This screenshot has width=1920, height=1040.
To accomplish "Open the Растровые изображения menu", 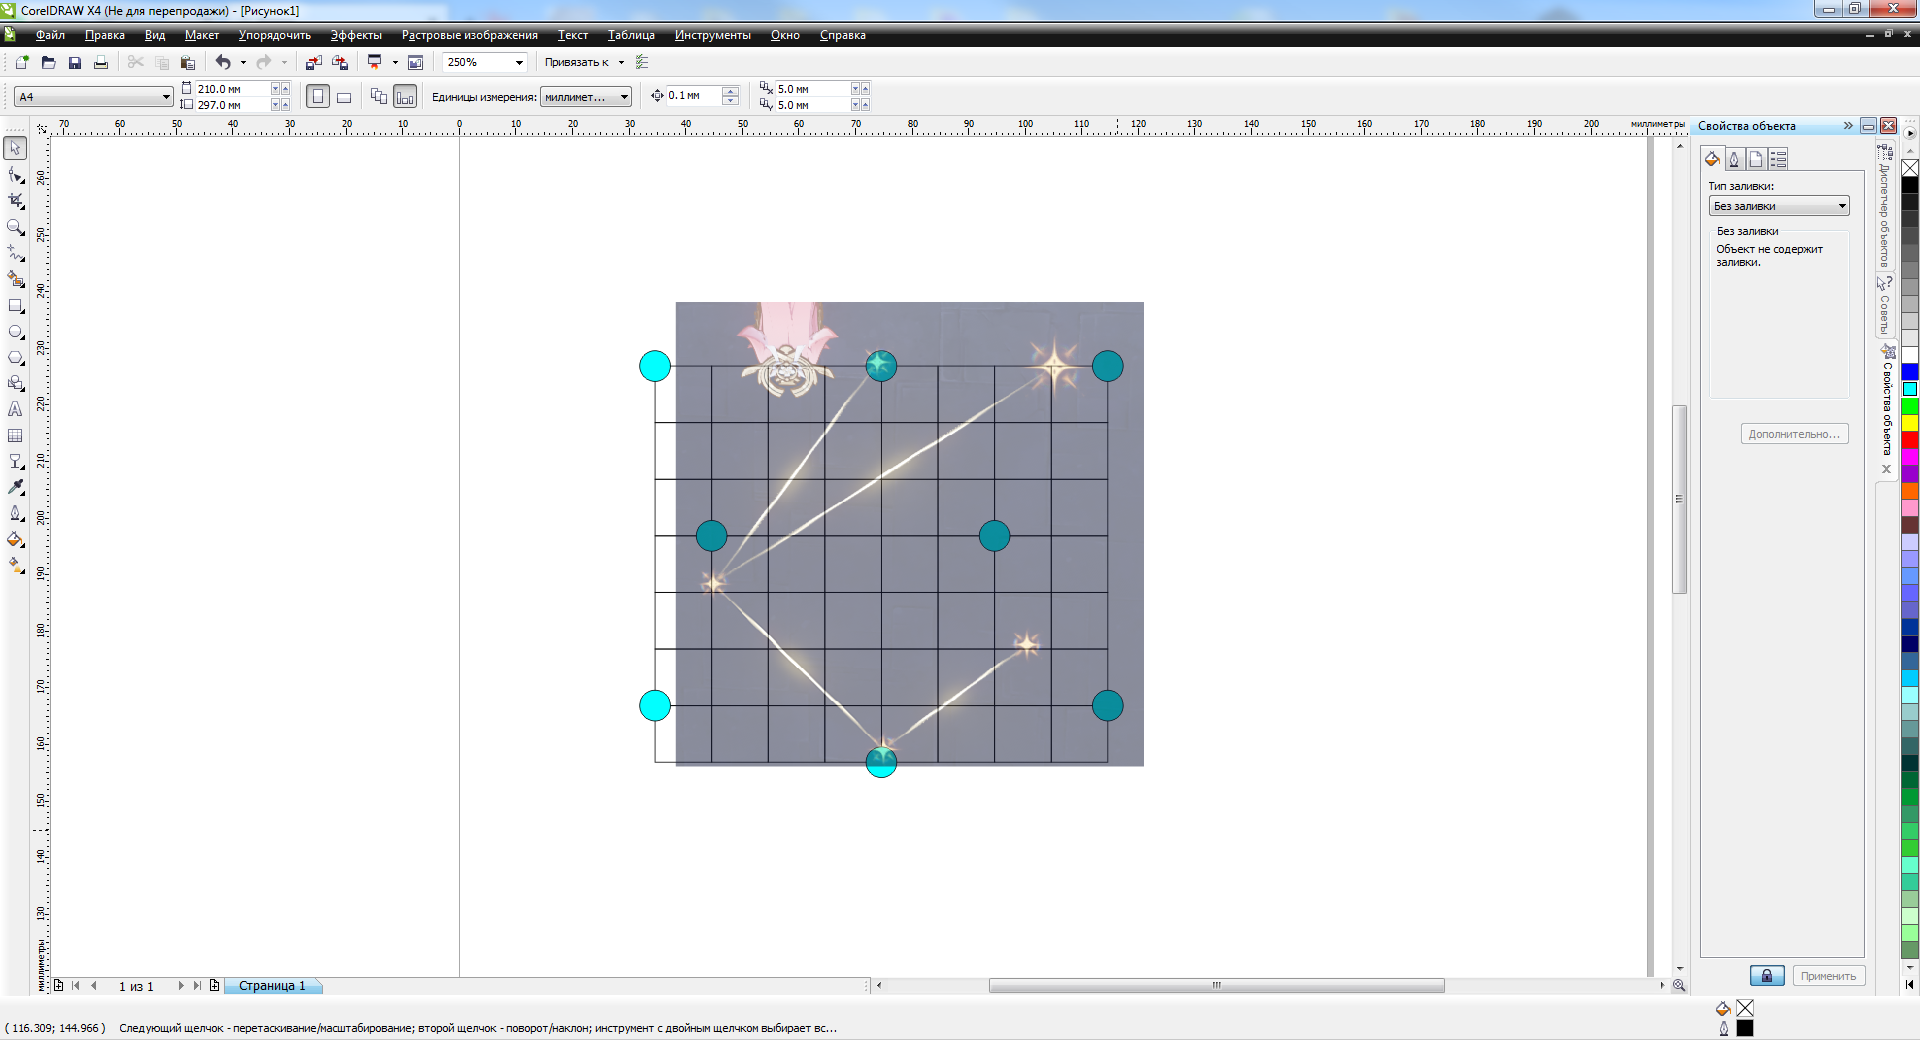I will [x=469, y=35].
